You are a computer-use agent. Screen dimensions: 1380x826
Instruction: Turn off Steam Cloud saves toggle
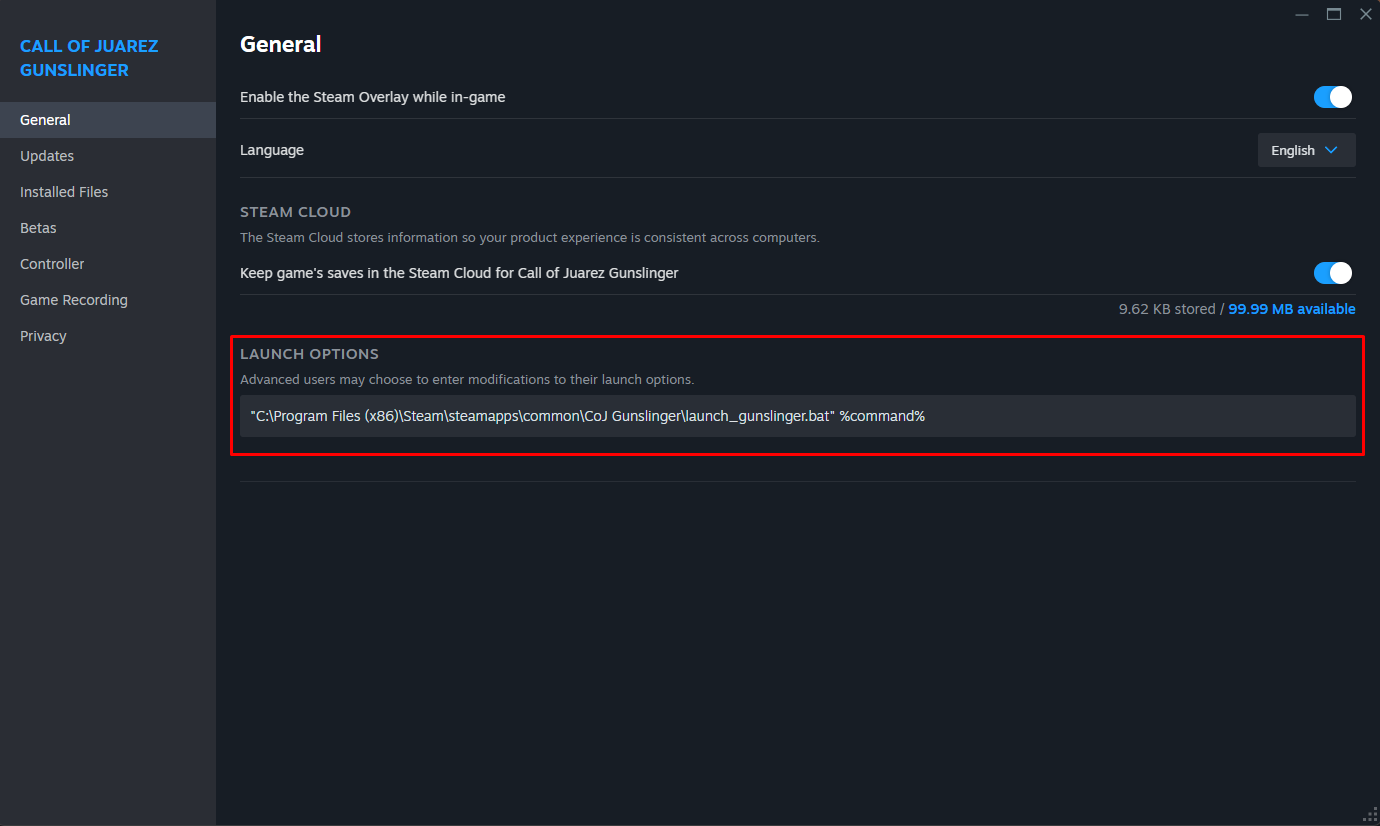tap(1332, 273)
